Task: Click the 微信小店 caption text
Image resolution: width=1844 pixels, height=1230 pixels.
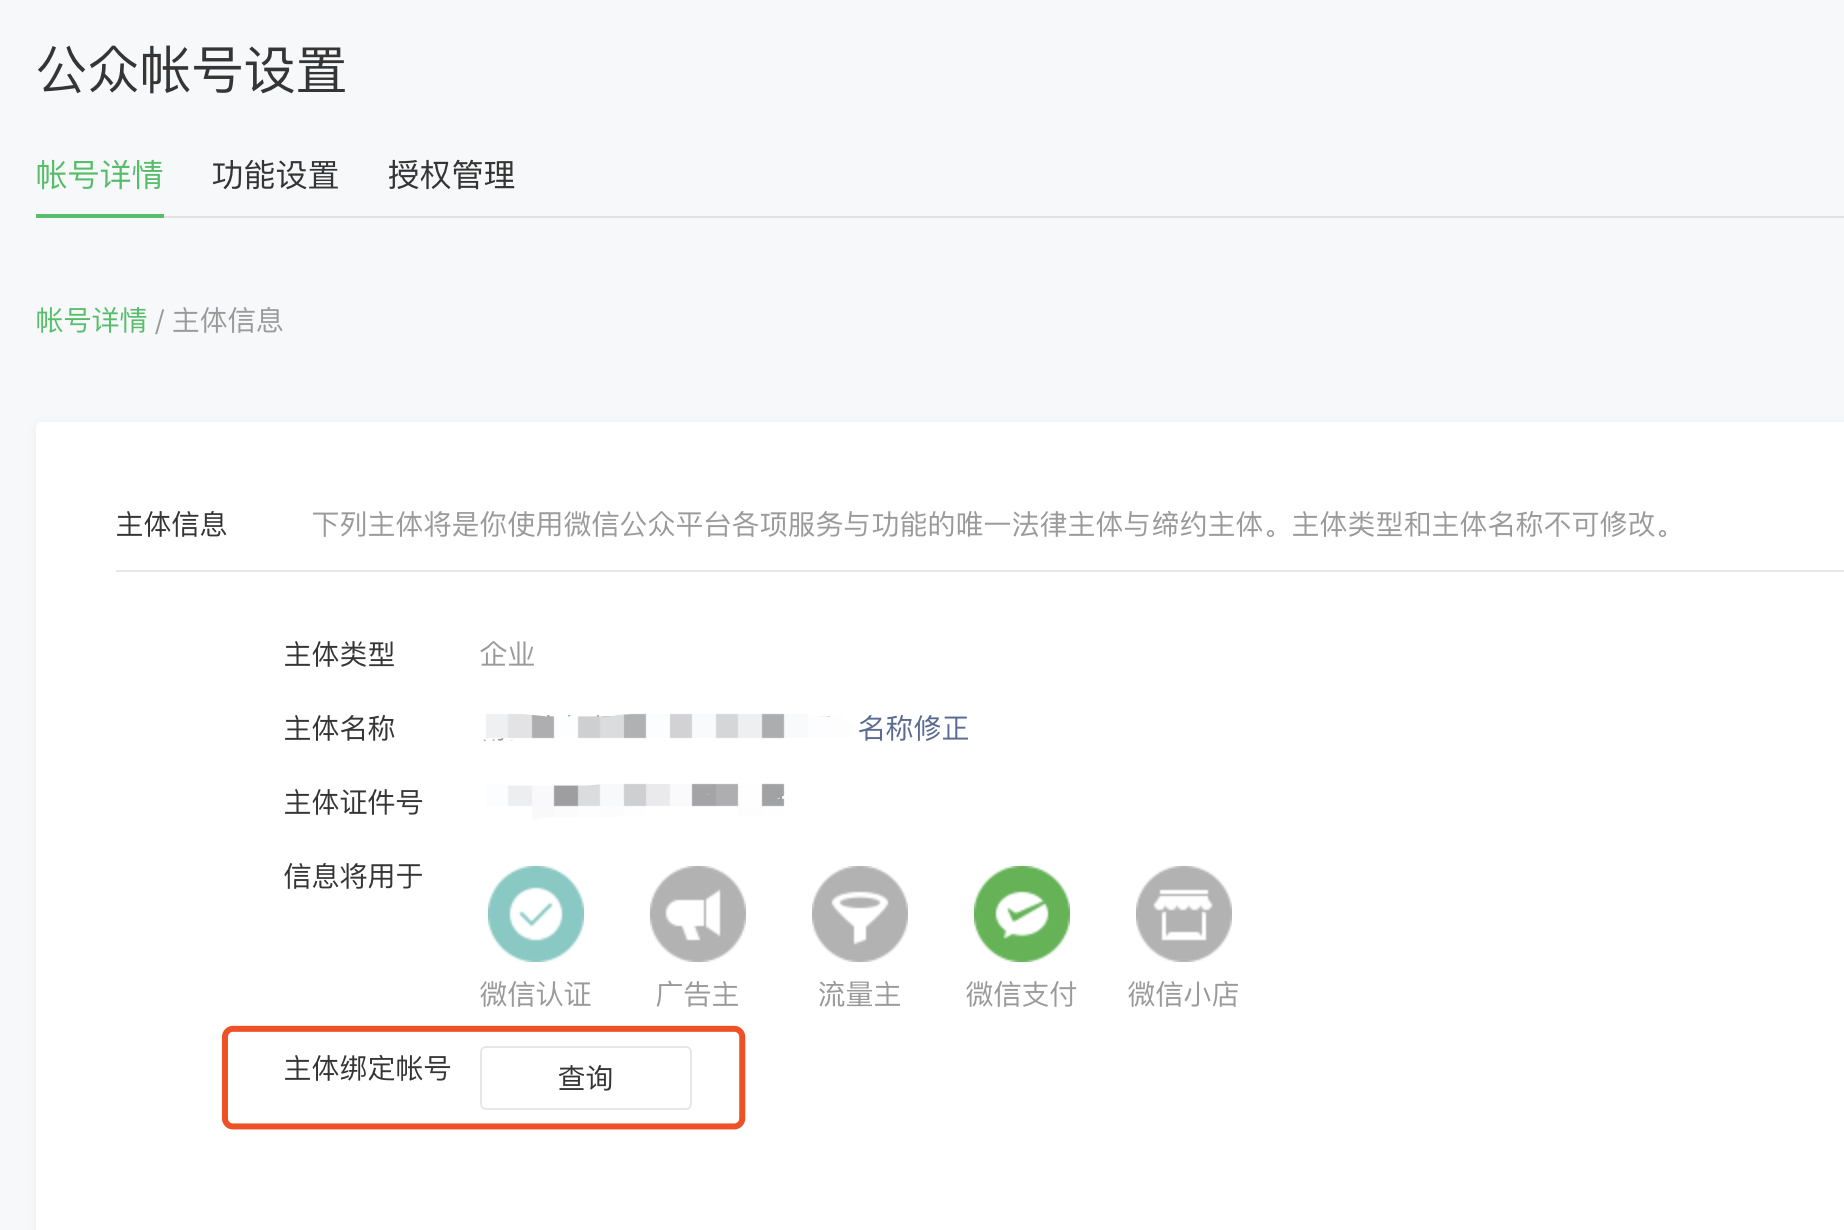Action: (x=1184, y=994)
